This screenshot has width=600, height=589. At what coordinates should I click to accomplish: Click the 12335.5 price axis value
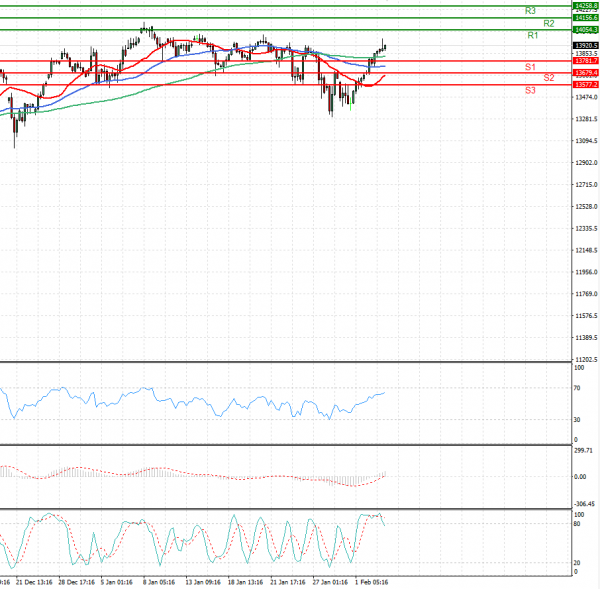pyautogui.click(x=586, y=228)
